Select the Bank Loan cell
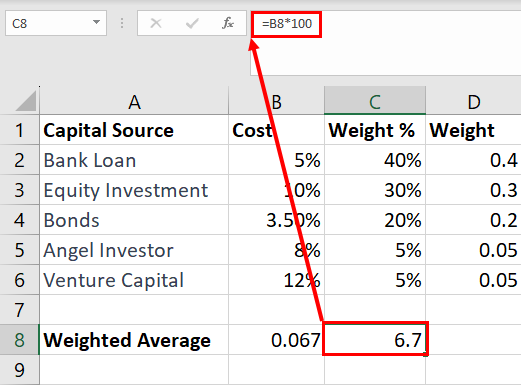Image resolution: width=521 pixels, height=385 pixels. click(134, 160)
